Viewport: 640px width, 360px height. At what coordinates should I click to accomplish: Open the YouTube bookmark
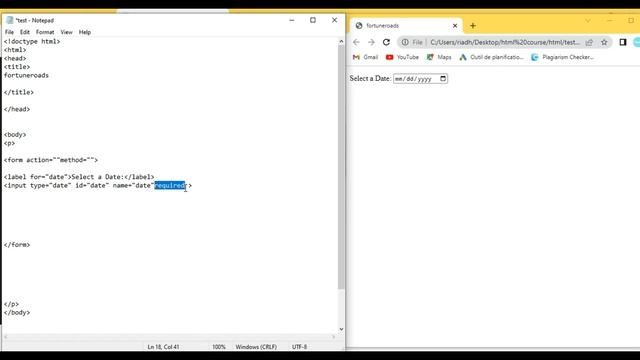(x=402, y=57)
